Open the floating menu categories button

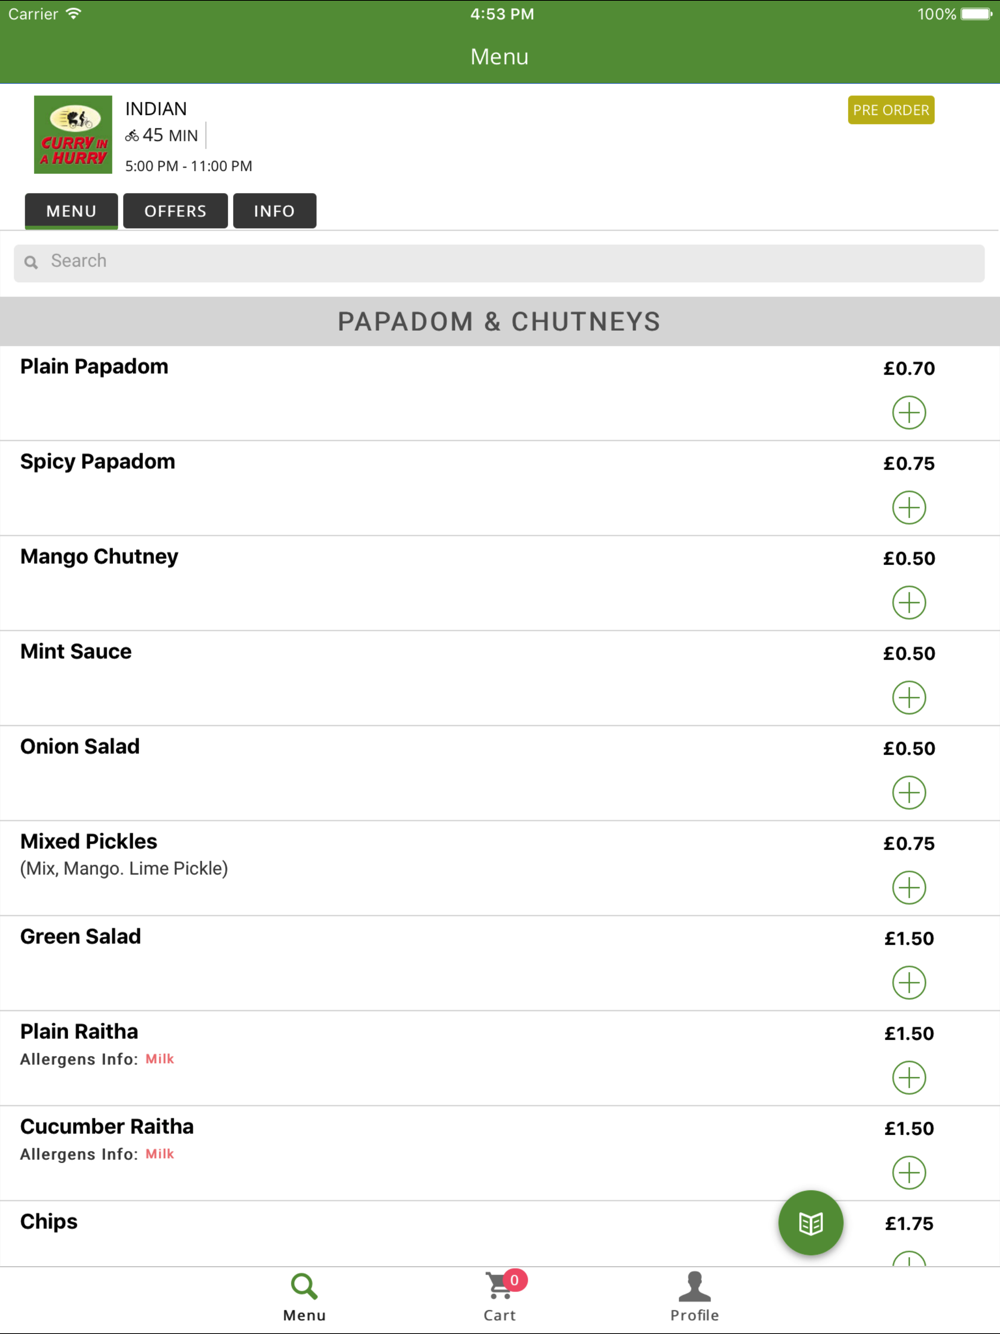click(x=811, y=1222)
